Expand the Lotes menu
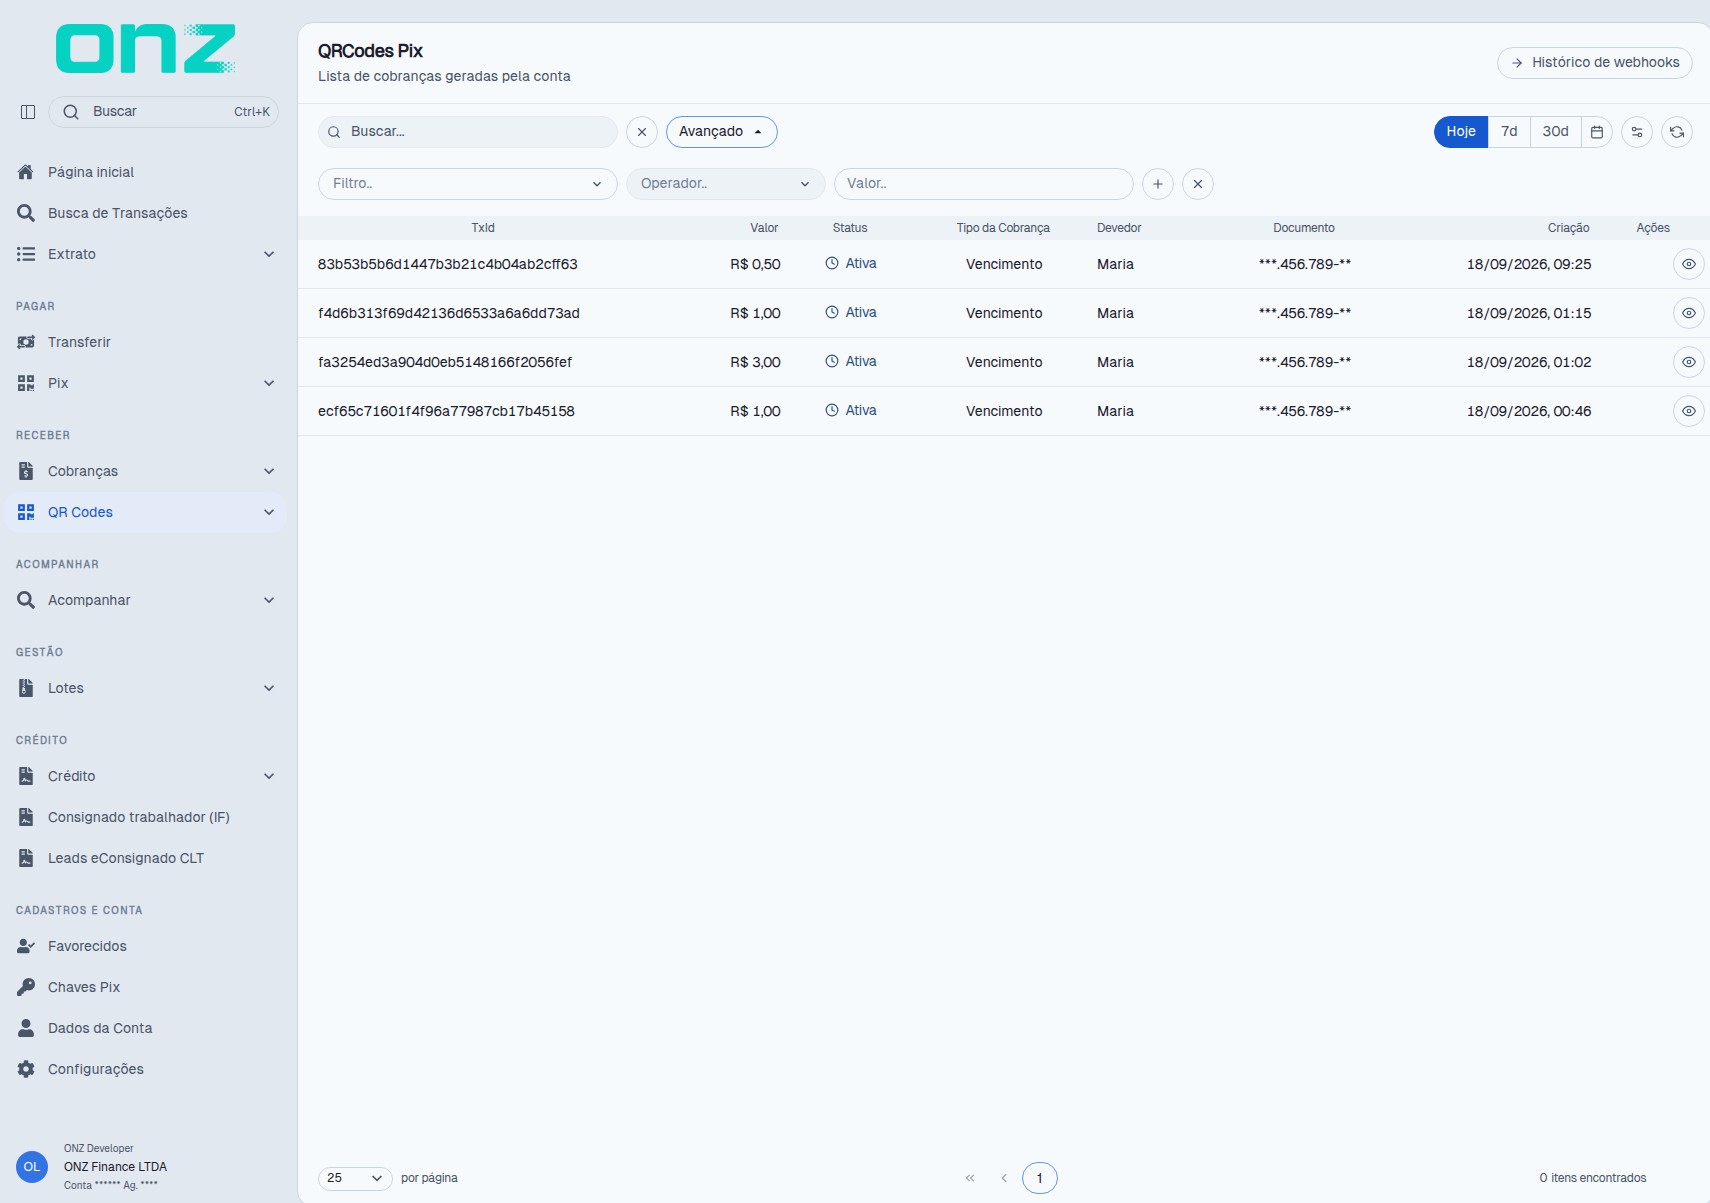The width and height of the screenshot is (1710, 1203). pyautogui.click(x=146, y=688)
